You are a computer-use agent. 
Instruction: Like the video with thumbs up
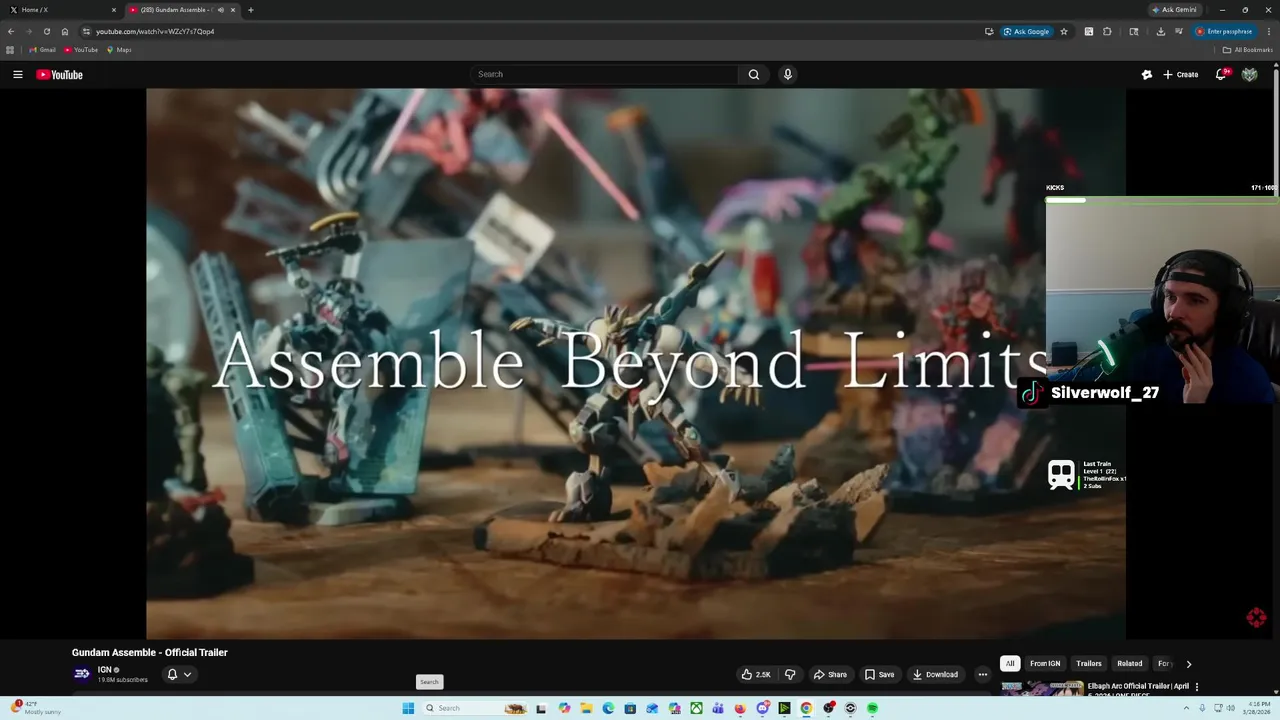coord(756,674)
